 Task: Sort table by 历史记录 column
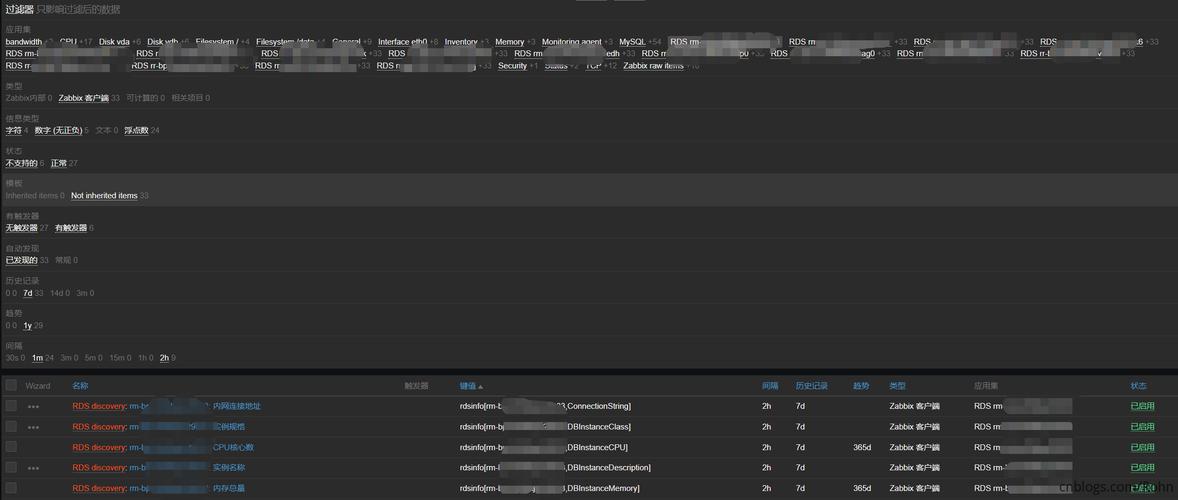pyautogui.click(x=811, y=386)
